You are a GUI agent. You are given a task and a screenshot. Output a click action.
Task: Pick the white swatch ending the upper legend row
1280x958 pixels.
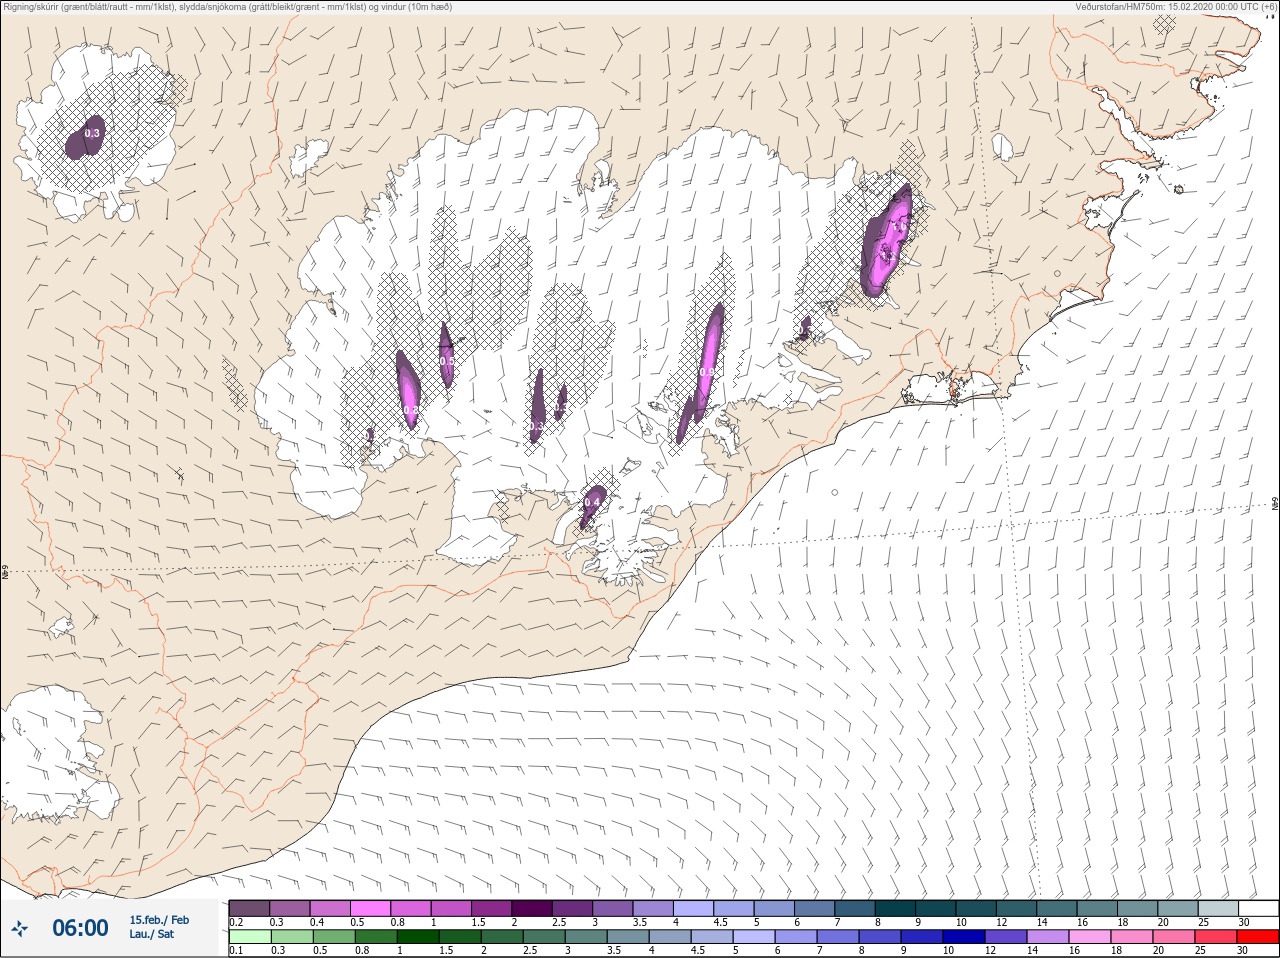click(1258, 907)
